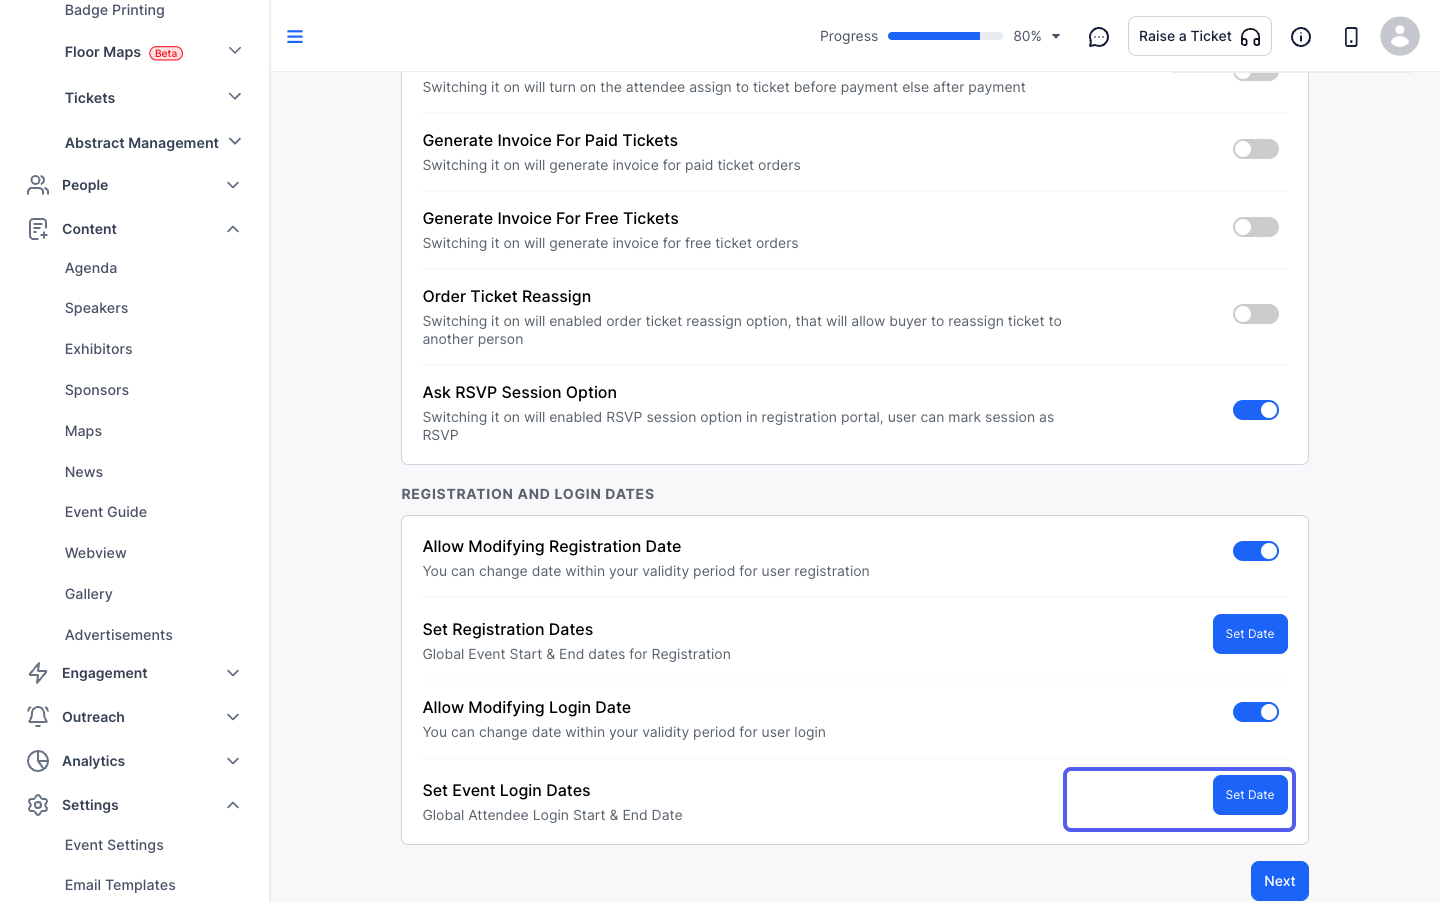The height and width of the screenshot is (903, 1440).
Task: Toggle the hamburger sidebar menu icon
Action: (295, 37)
